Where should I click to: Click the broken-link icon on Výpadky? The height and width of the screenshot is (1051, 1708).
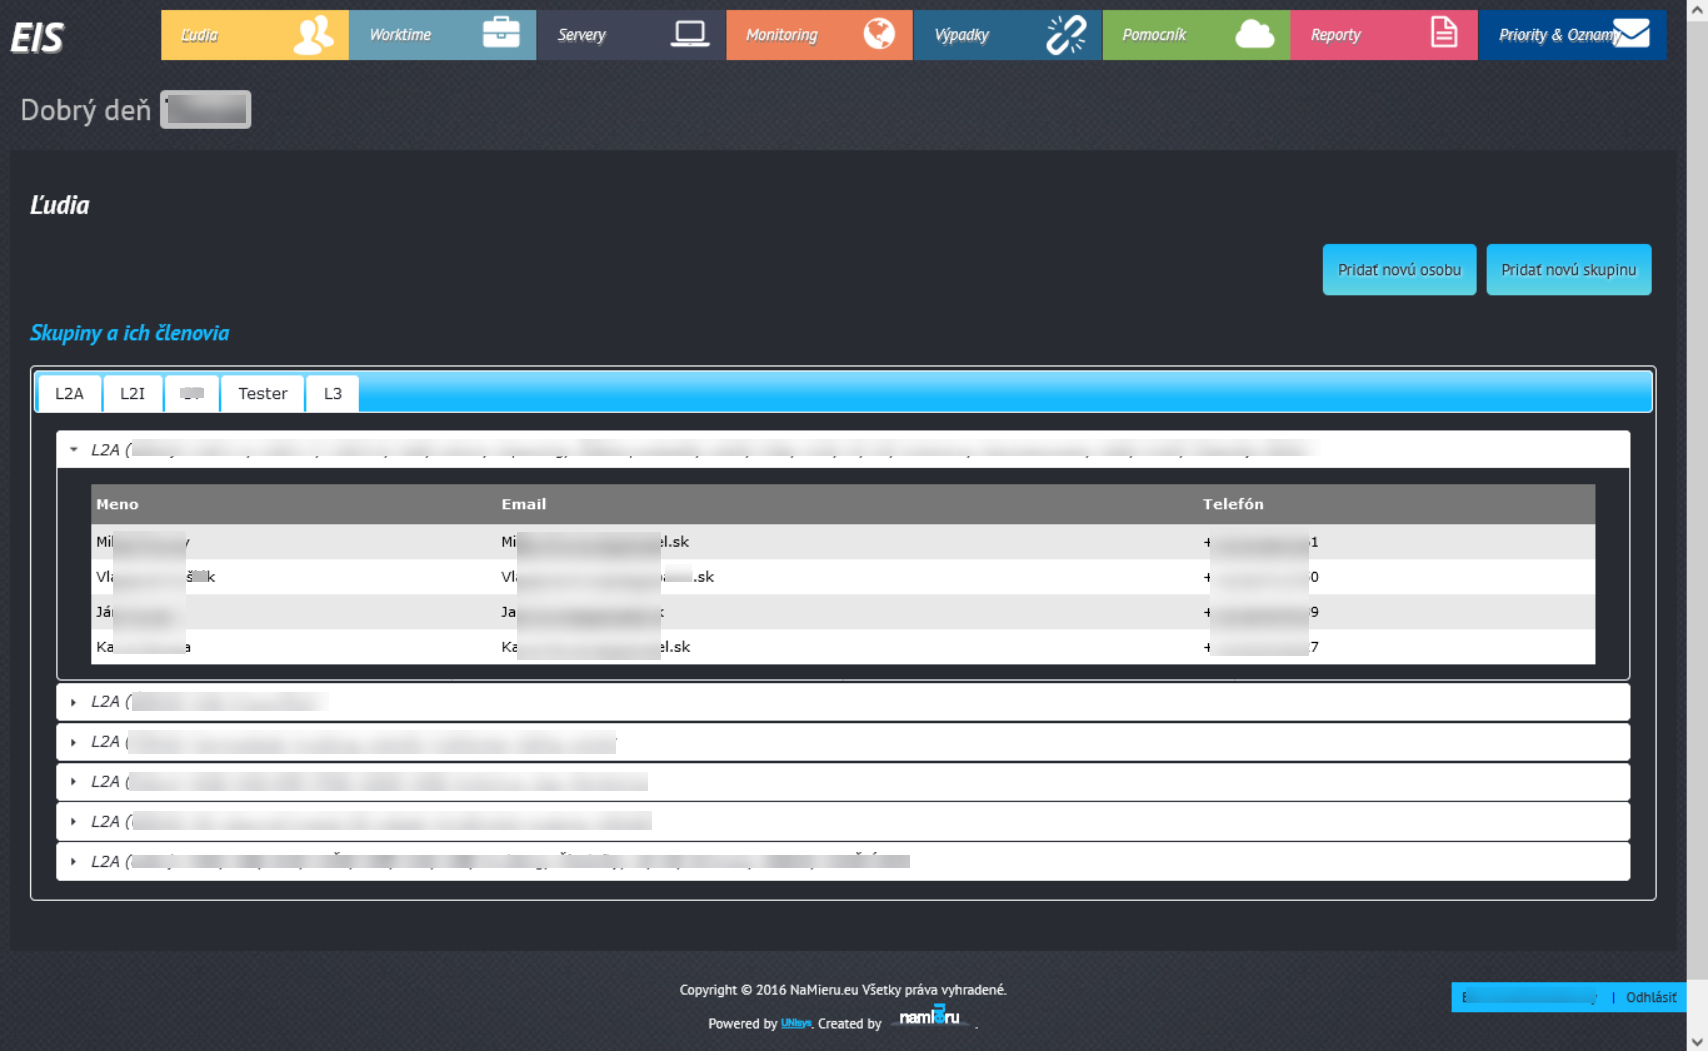point(1064,33)
